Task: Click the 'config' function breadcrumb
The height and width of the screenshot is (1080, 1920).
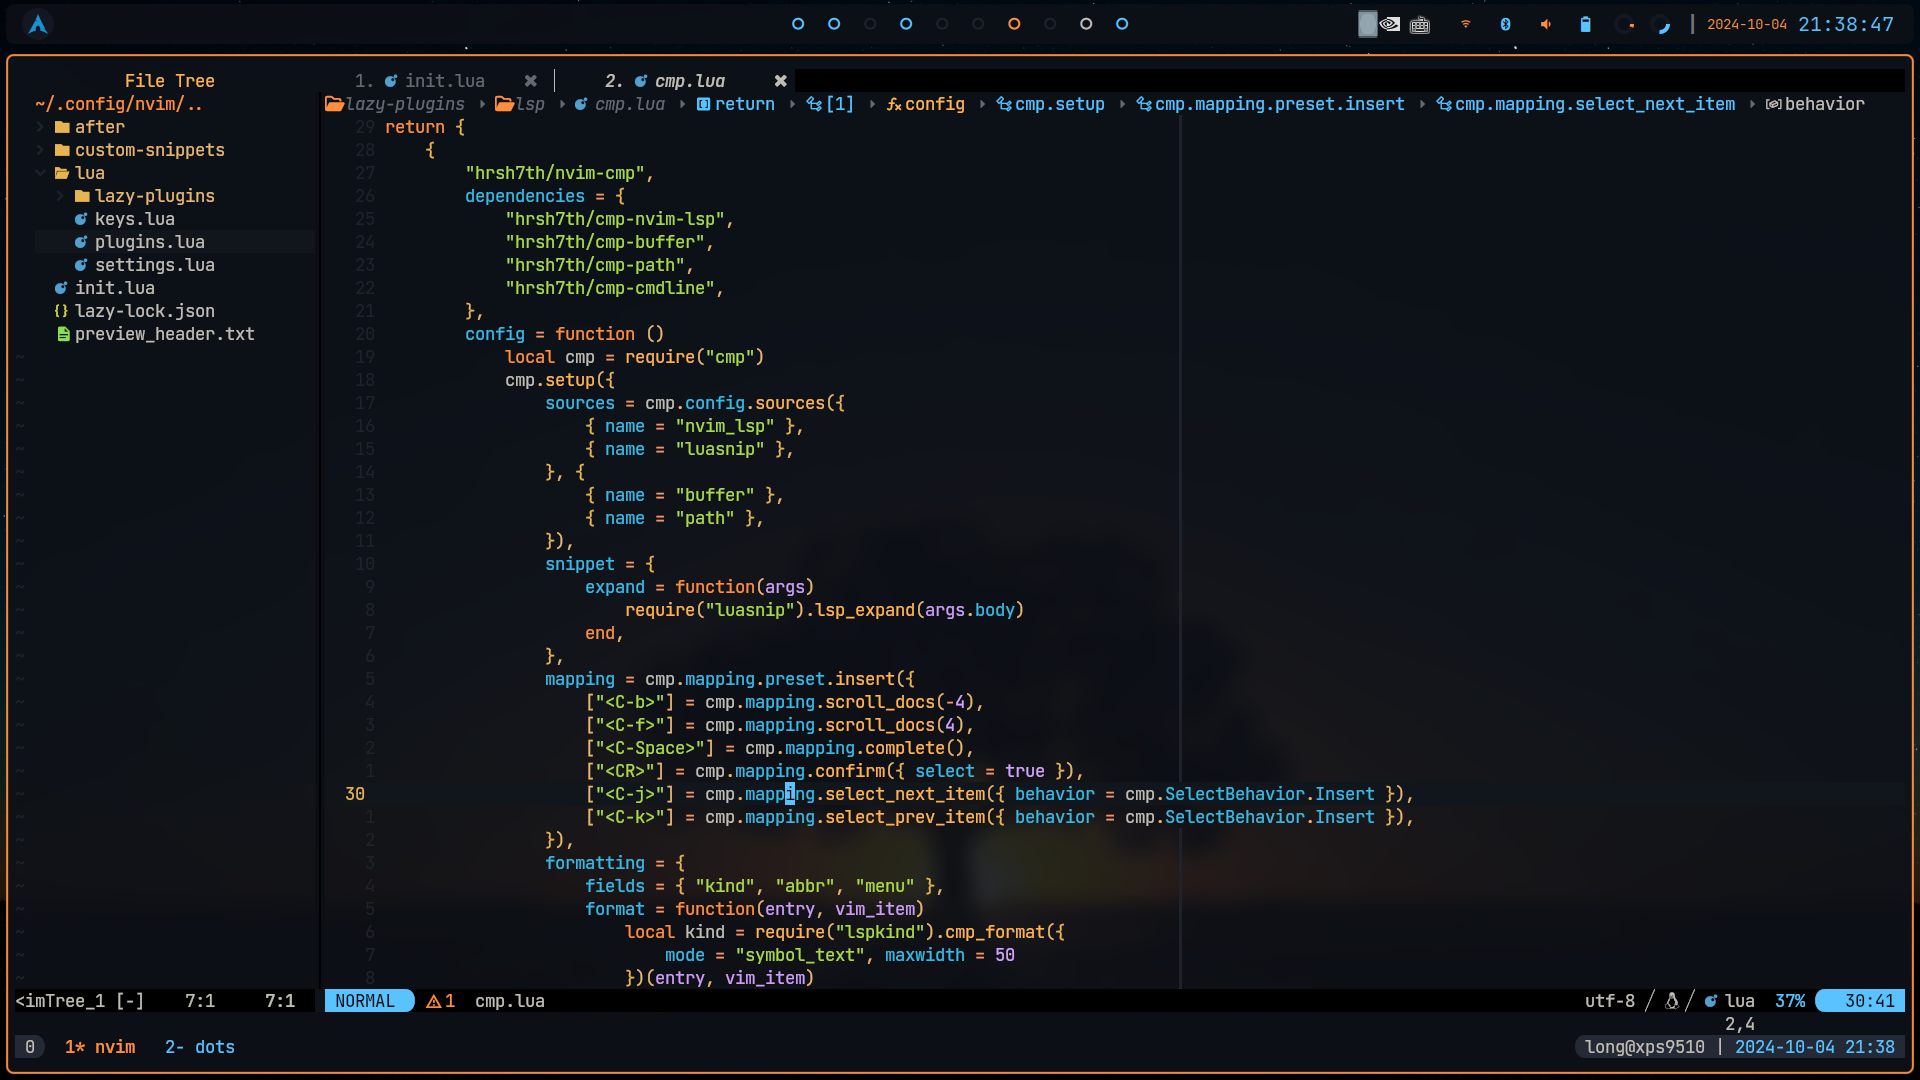Action: tap(926, 104)
